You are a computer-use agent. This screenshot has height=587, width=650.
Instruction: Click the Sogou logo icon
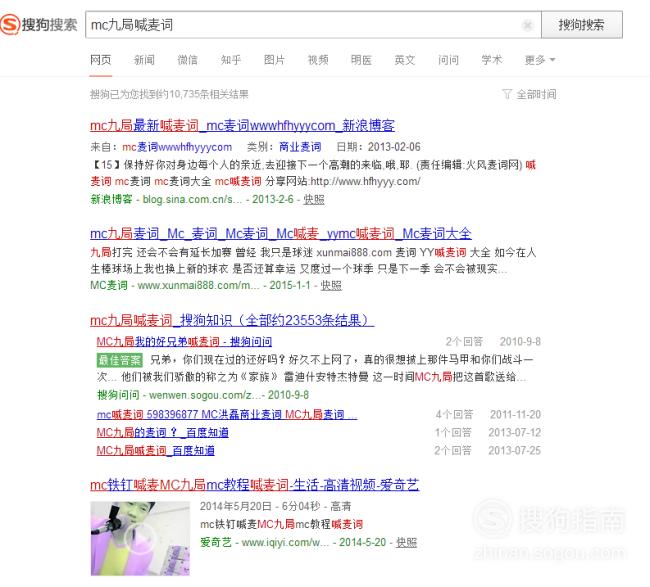[x=10, y=24]
